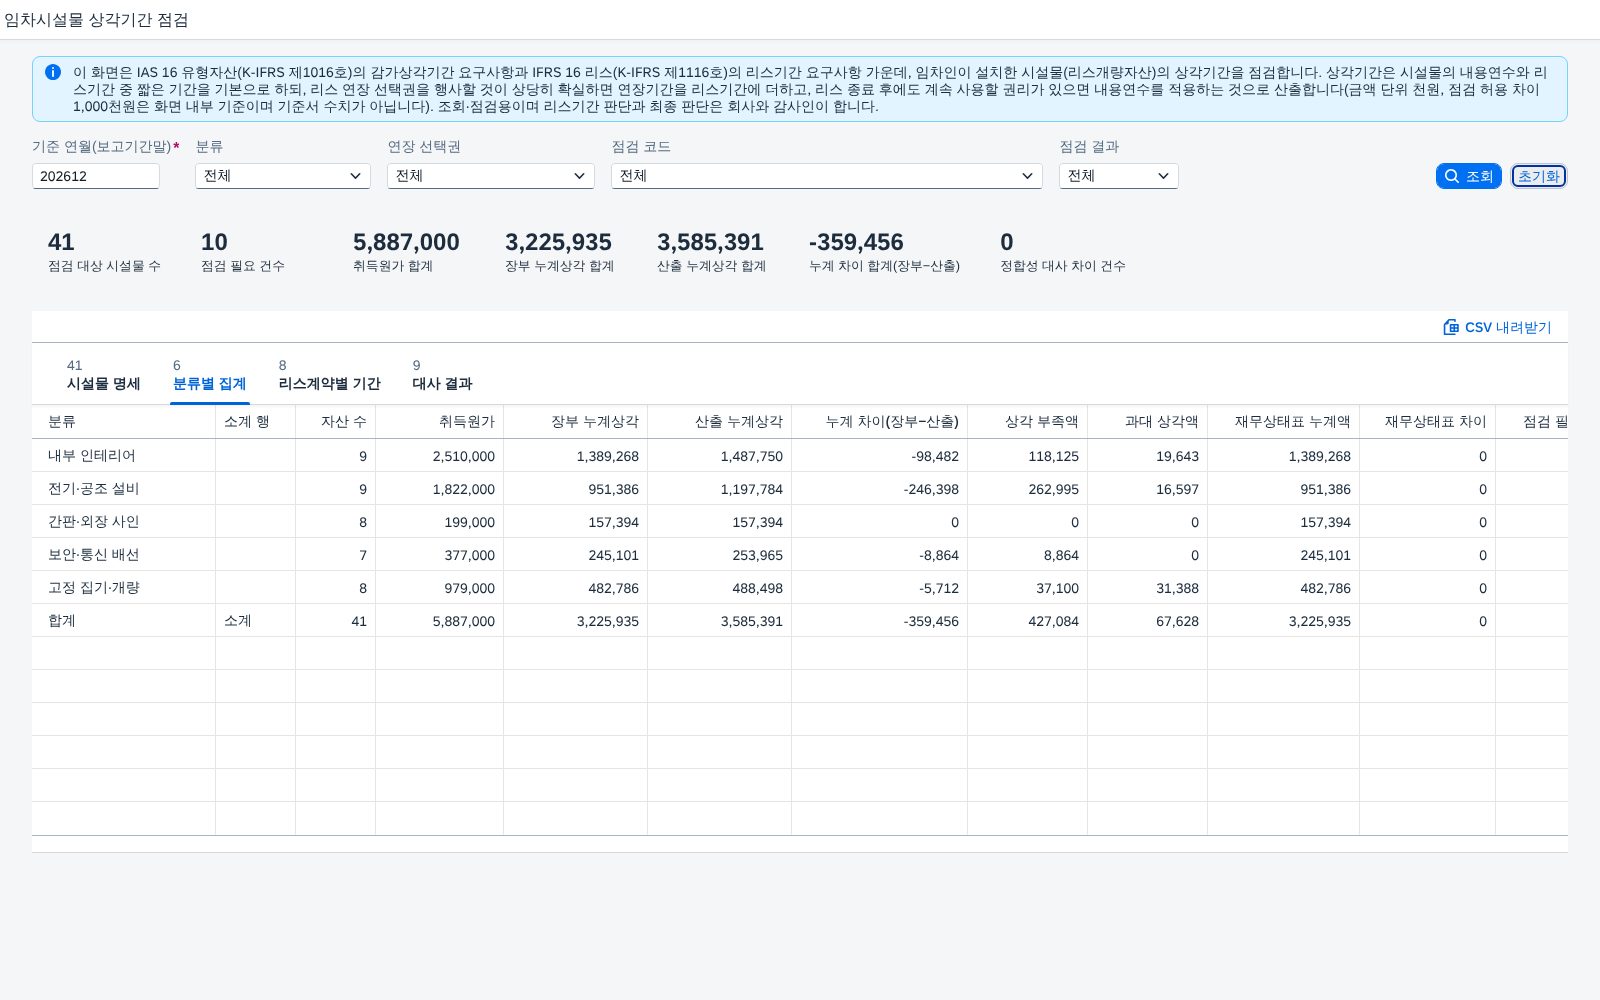The image size is (1600, 1000).
Task: Select the 고정 집기·개량 row label
Action: point(94,588)
